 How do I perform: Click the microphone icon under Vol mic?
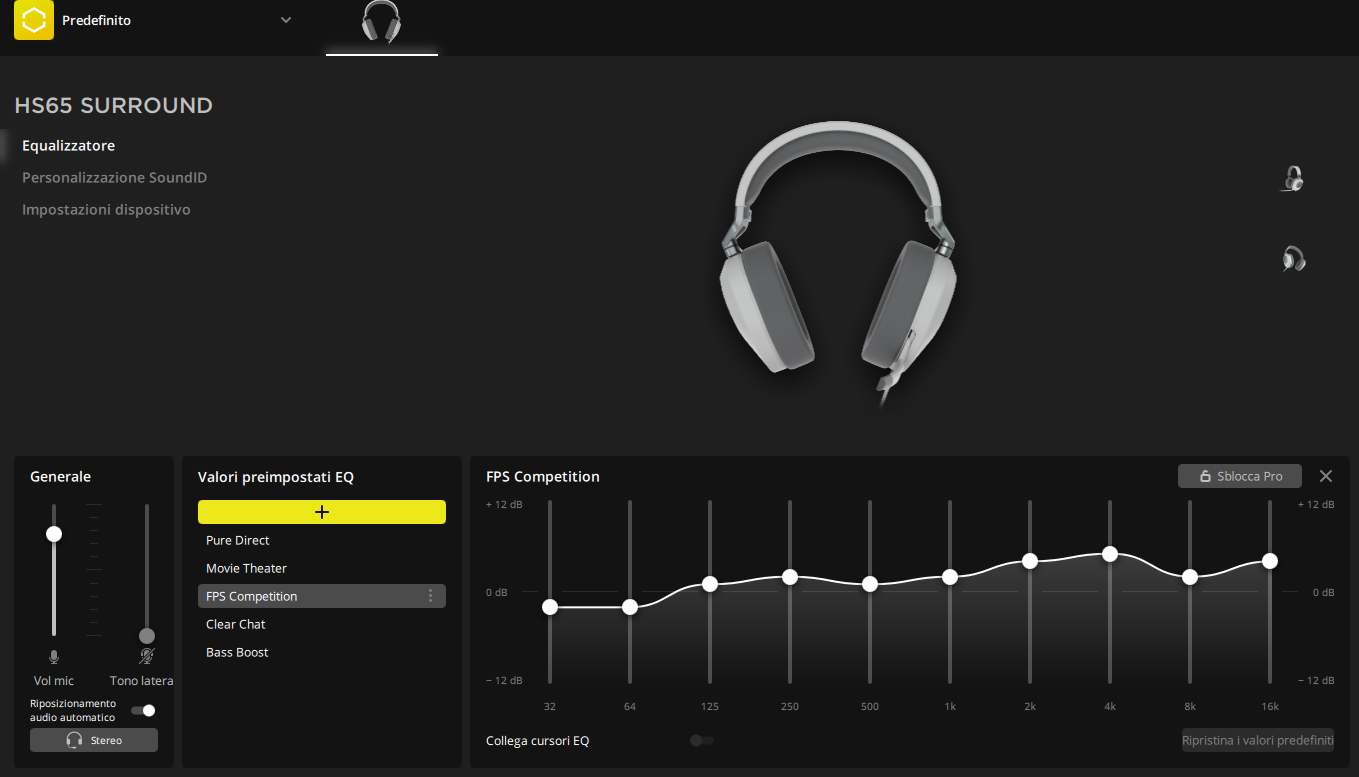point(54,657)
